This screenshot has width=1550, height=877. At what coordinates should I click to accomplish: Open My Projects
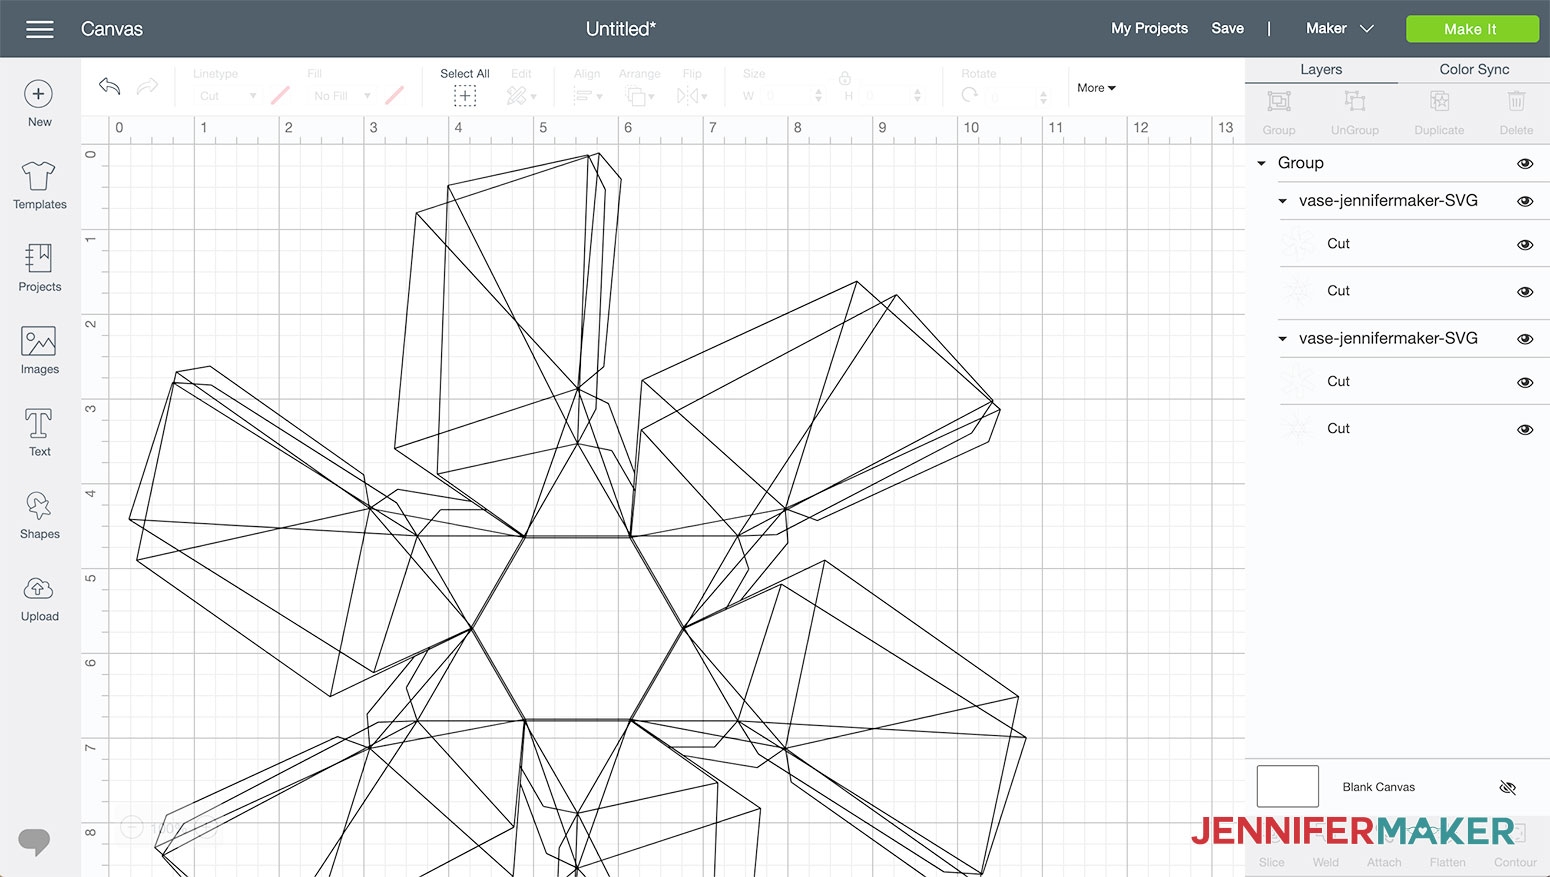click(x=1149, y=29)
